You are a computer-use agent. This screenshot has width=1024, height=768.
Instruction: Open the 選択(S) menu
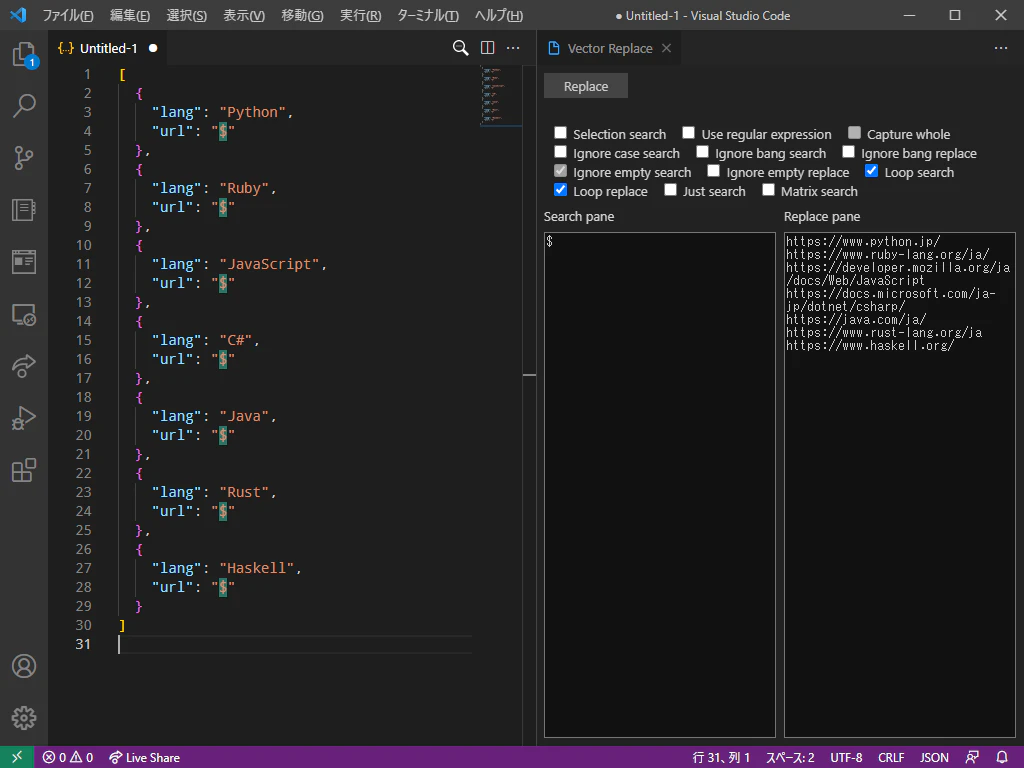click(186, 15)
